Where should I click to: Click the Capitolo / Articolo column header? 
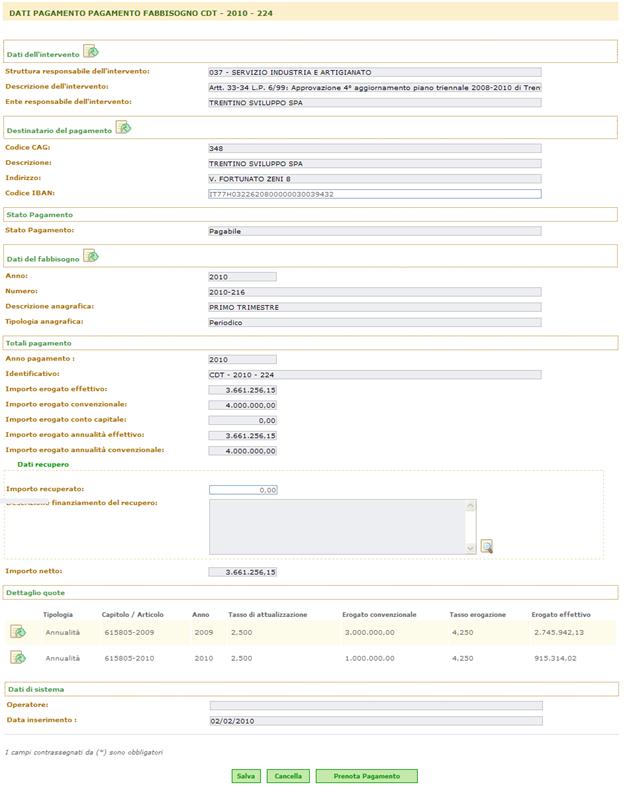(x=132, y=614)
